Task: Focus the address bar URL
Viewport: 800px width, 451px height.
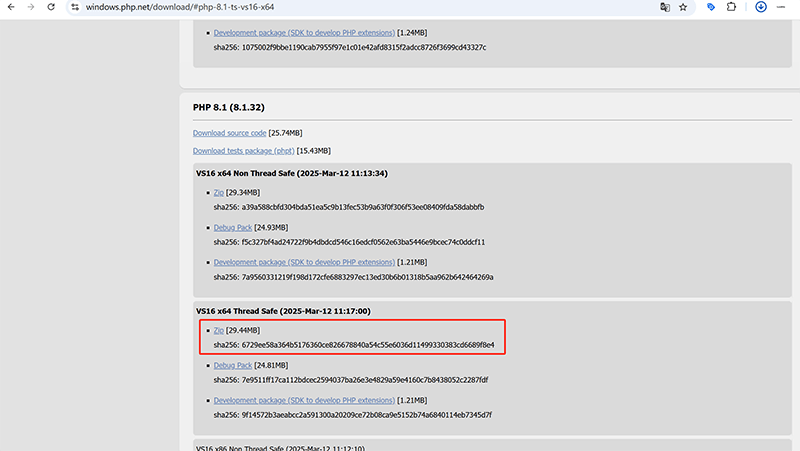Action: [x=180, y=7]
